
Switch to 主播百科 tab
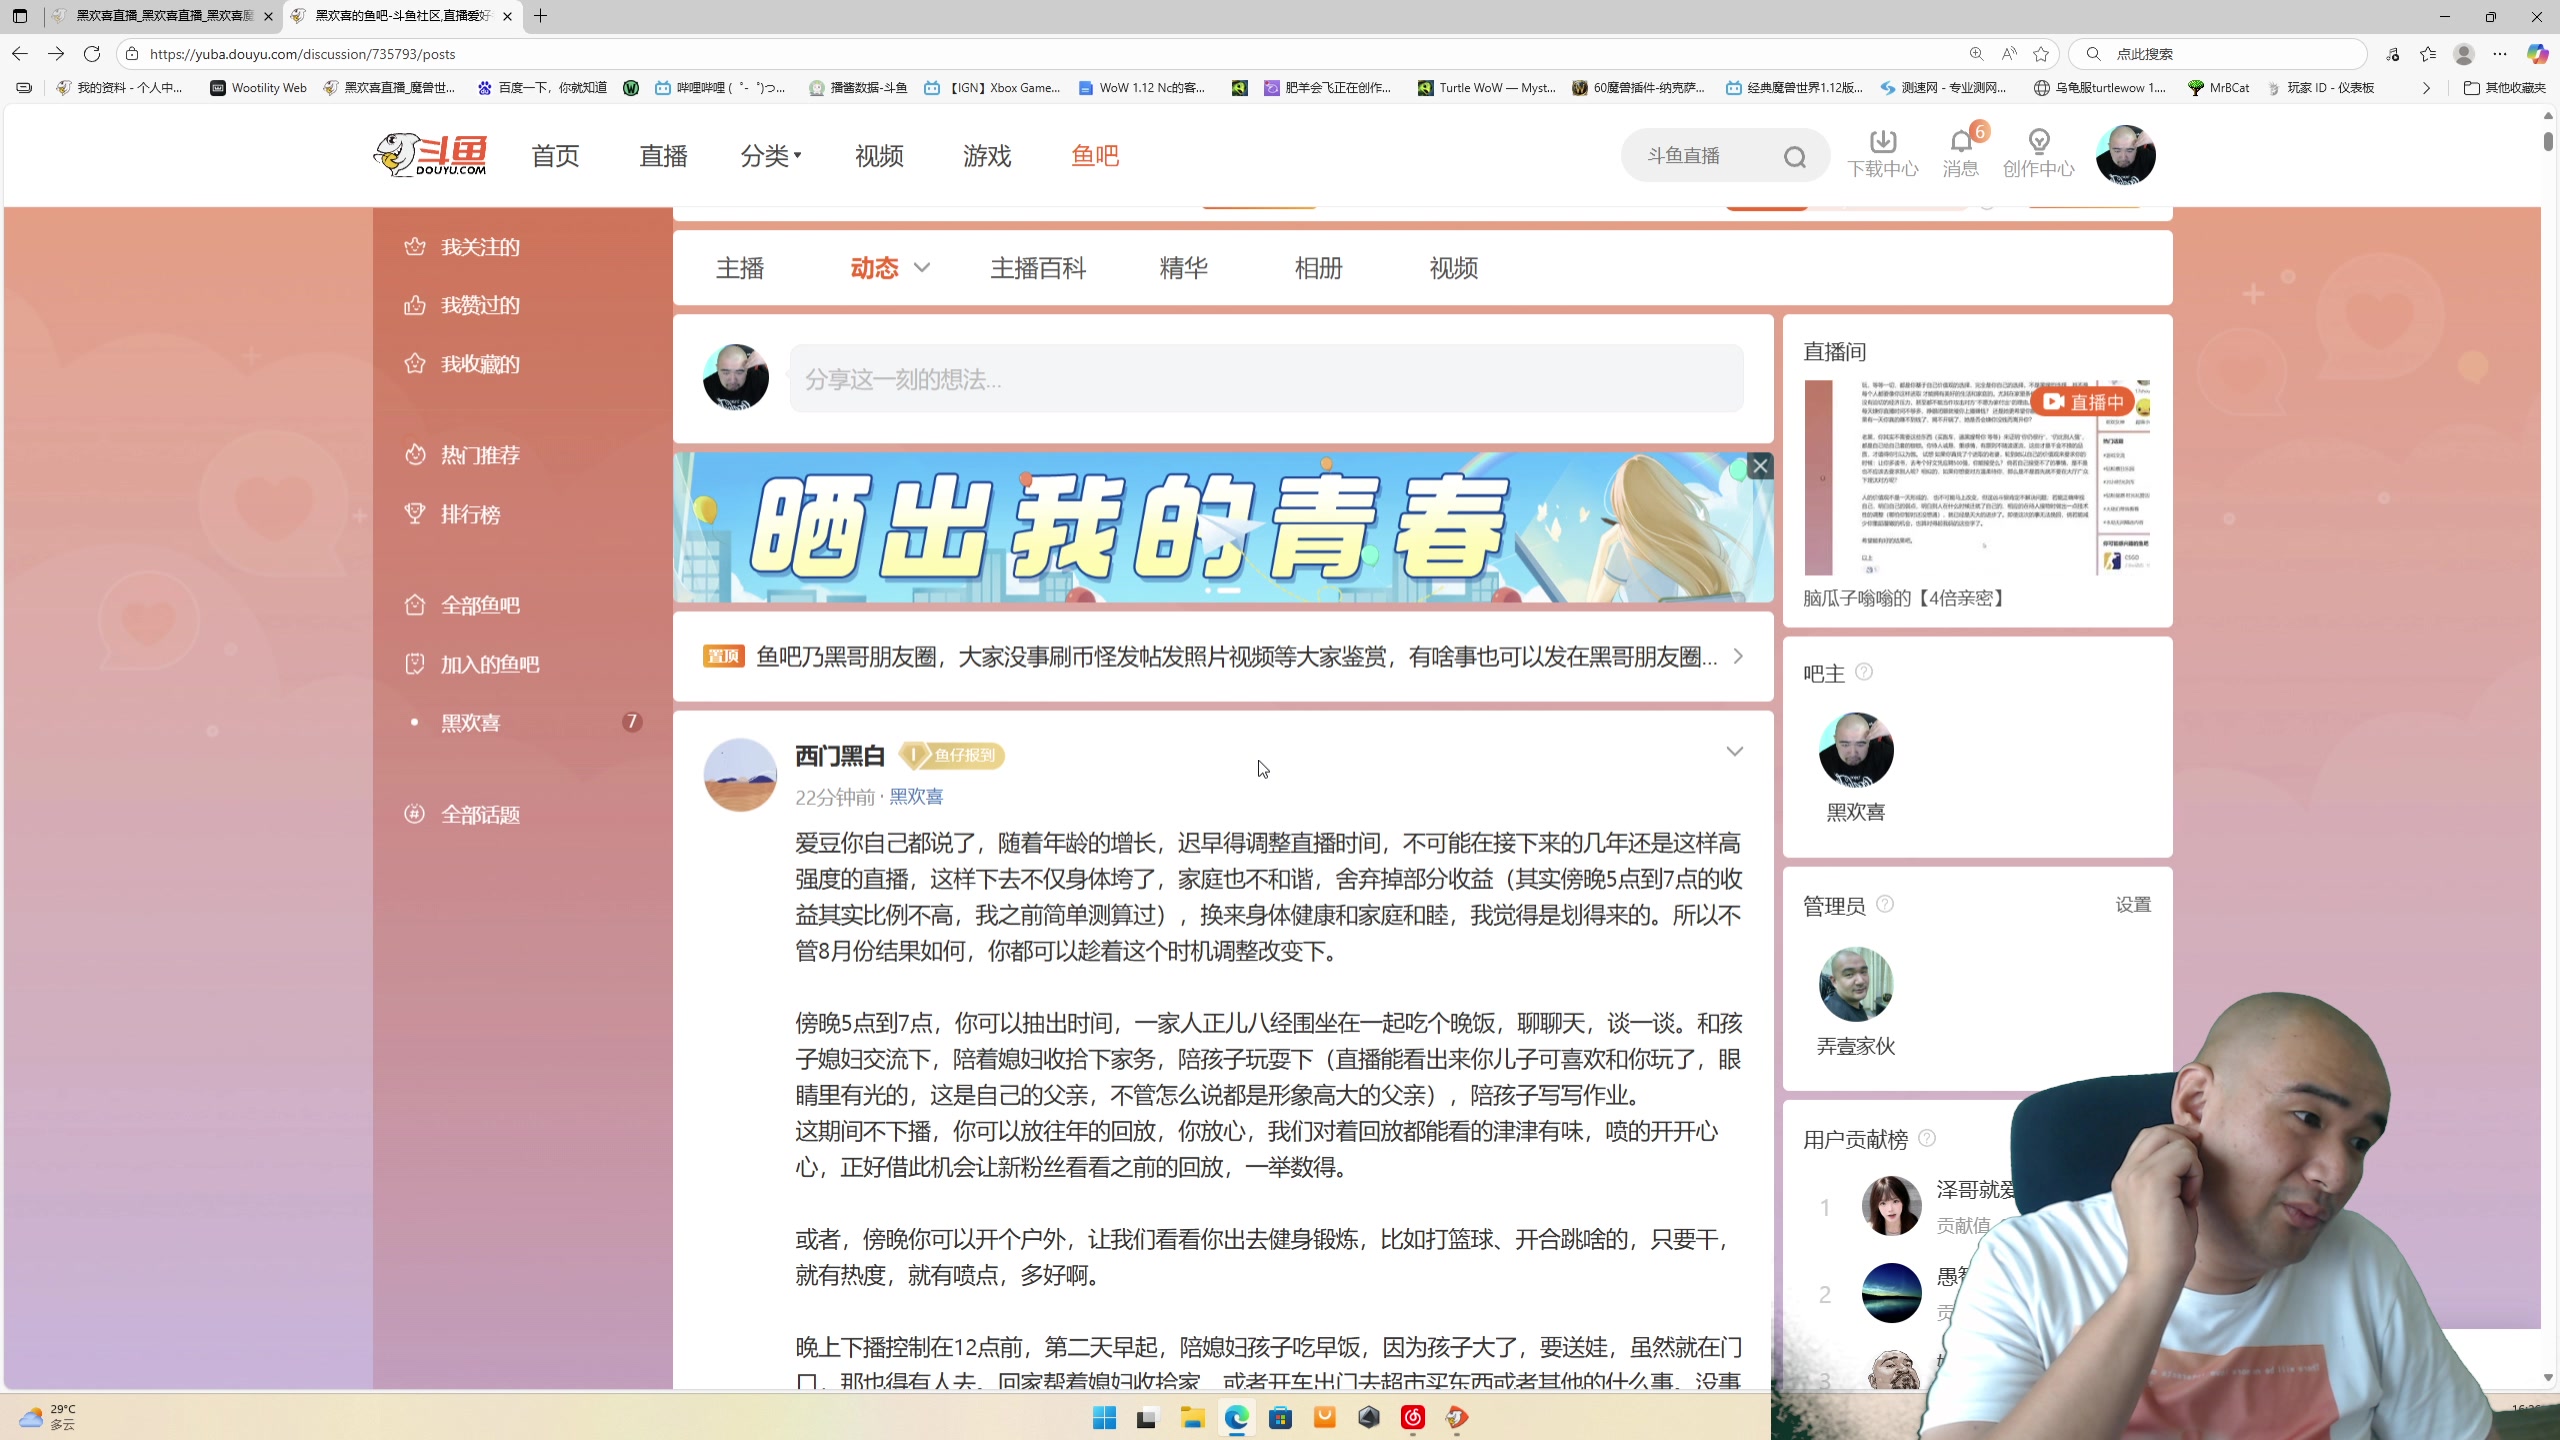tap(1038, 268)
